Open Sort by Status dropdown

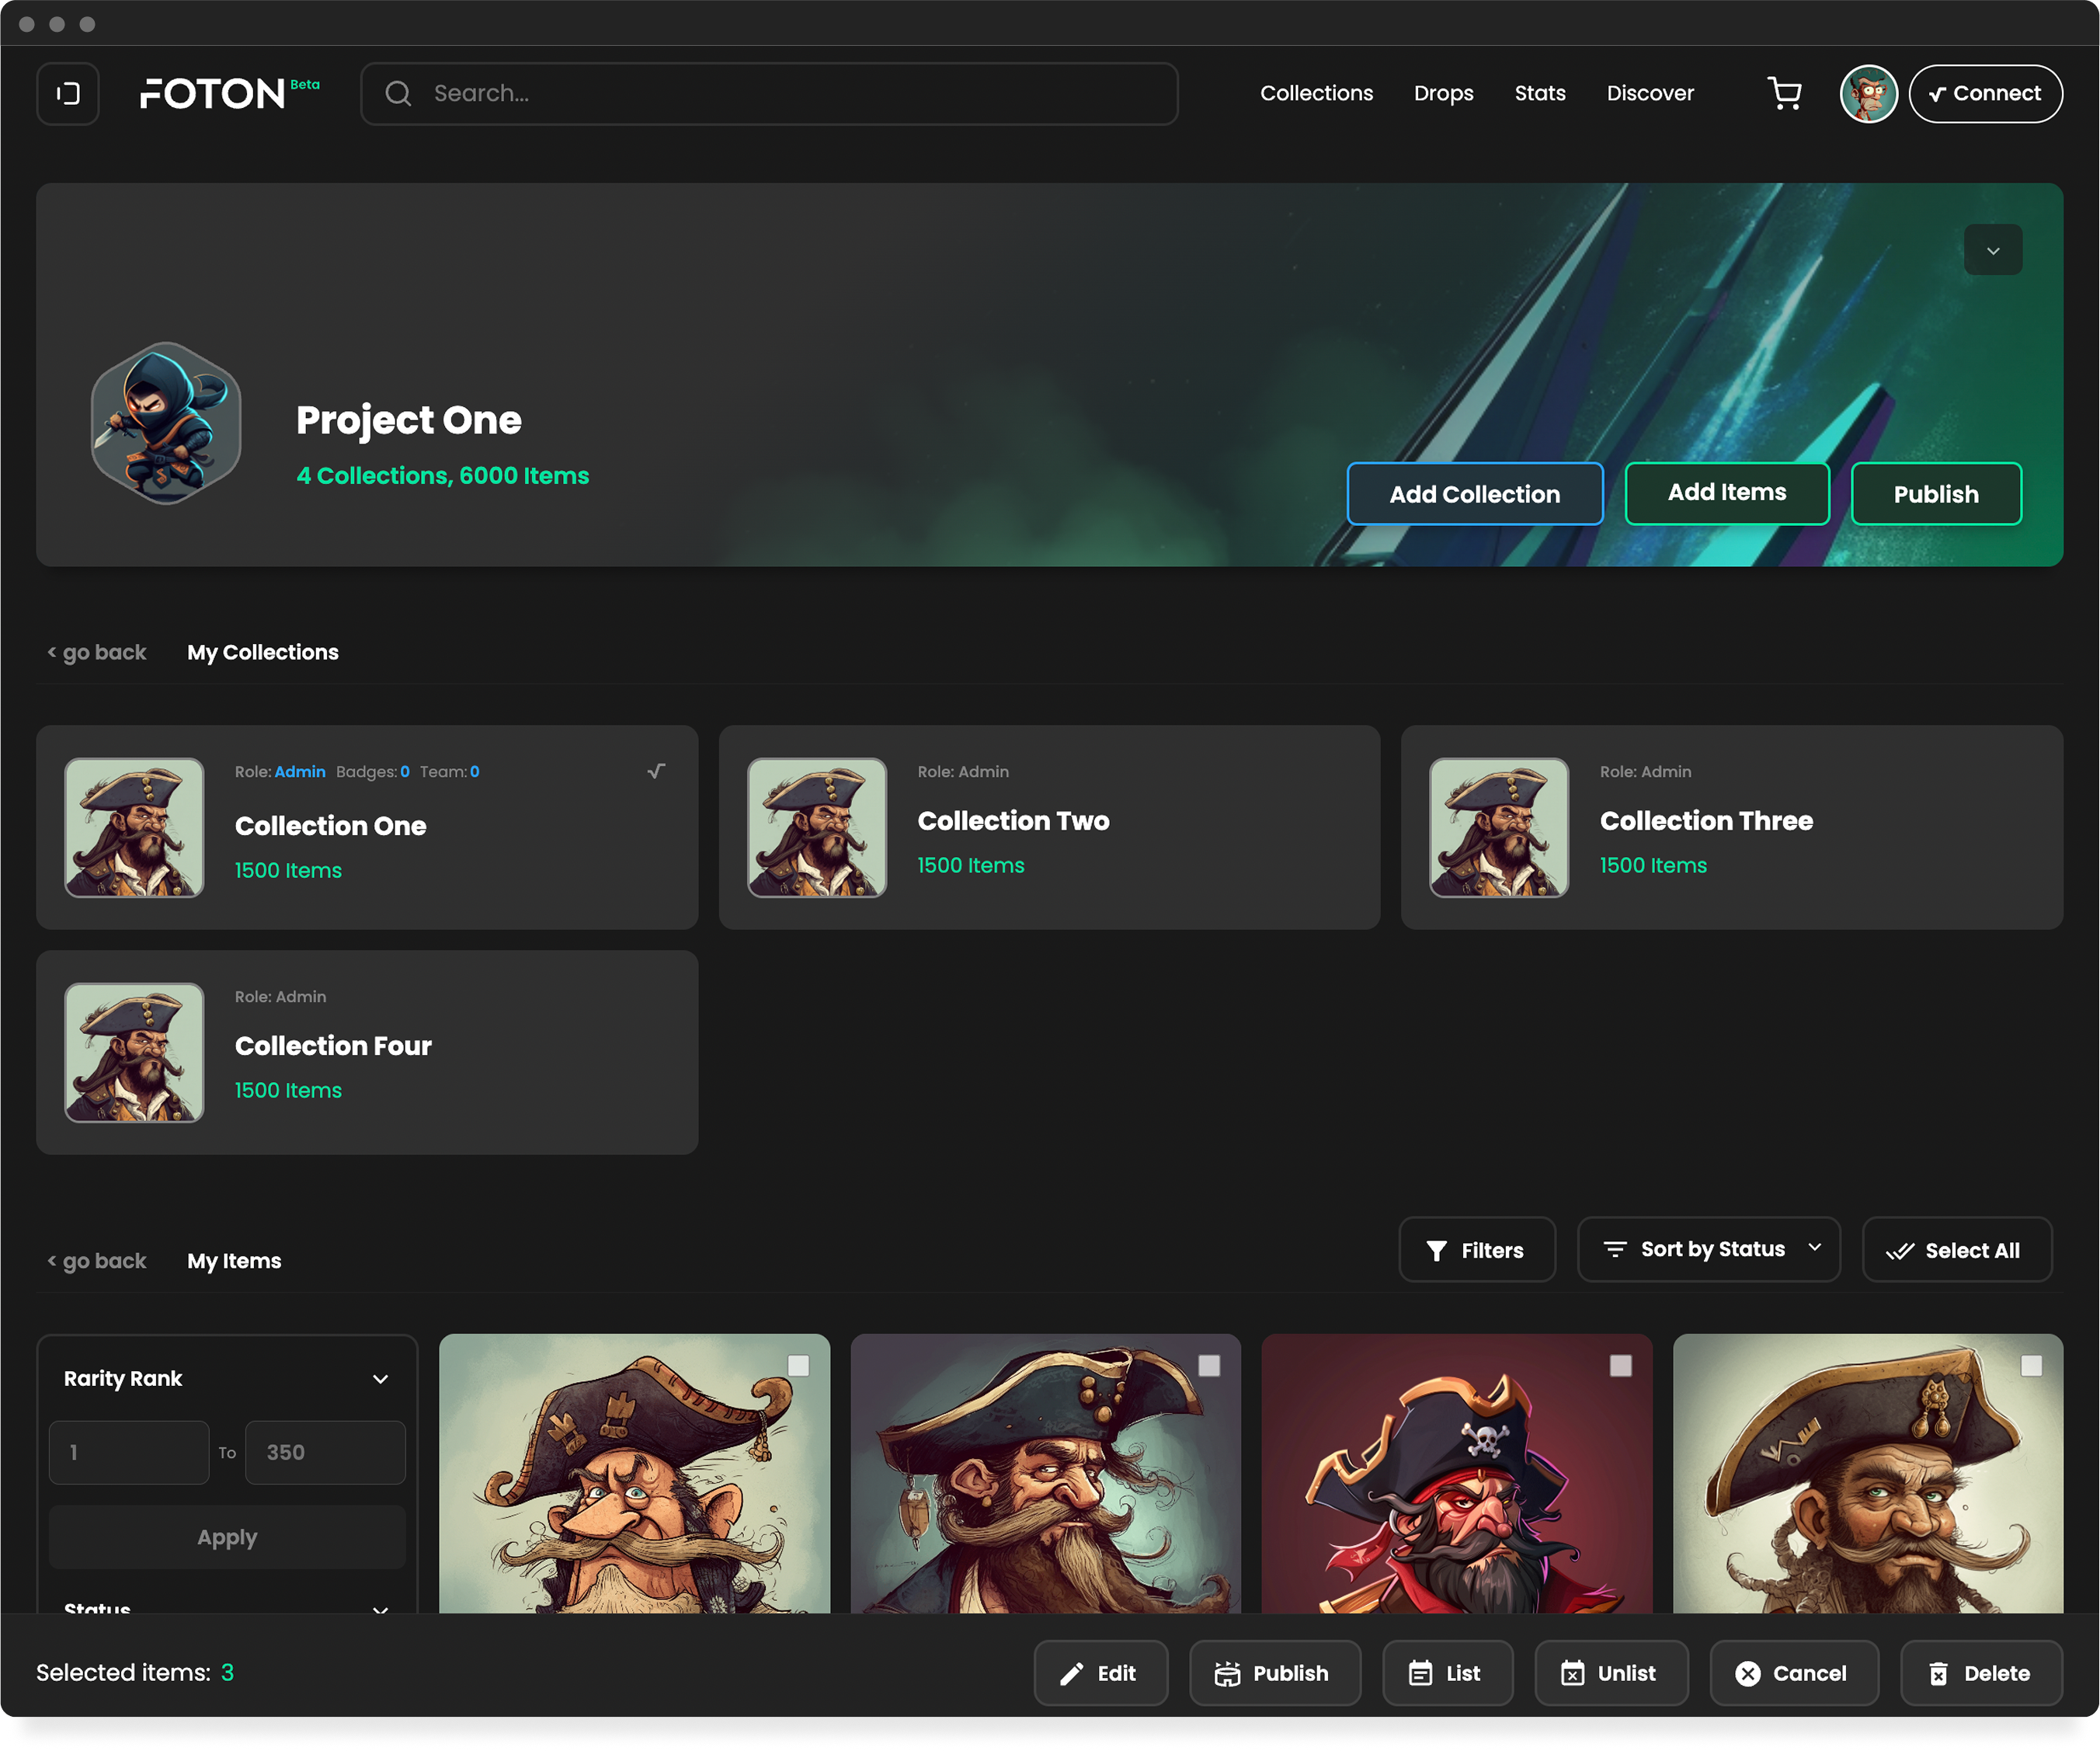click(1708, 1249)
